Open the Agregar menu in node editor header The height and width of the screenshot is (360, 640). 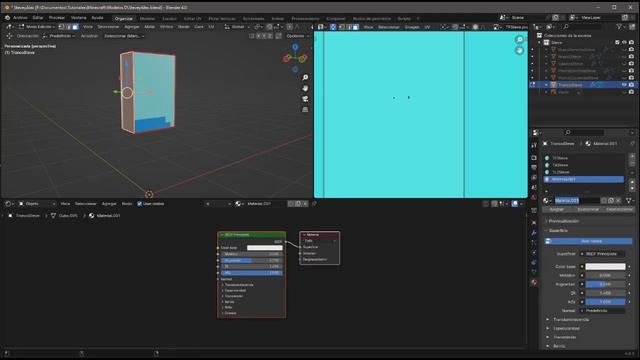(x=109, y=204)
